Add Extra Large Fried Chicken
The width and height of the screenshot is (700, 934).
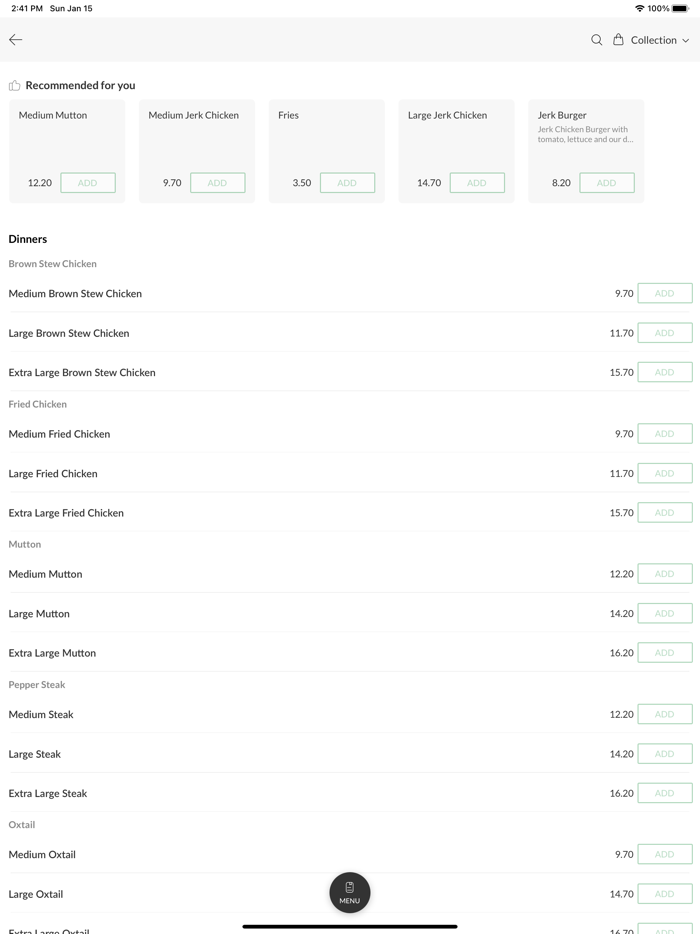665,513
